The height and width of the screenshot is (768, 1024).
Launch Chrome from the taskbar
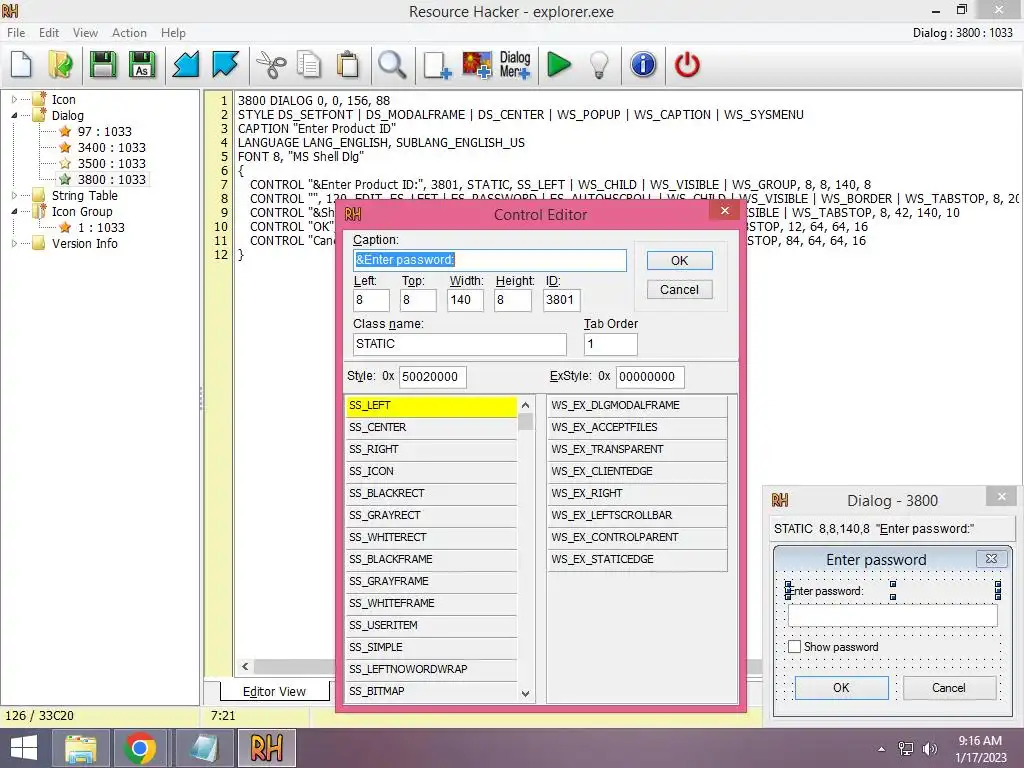tap(139, 748)
